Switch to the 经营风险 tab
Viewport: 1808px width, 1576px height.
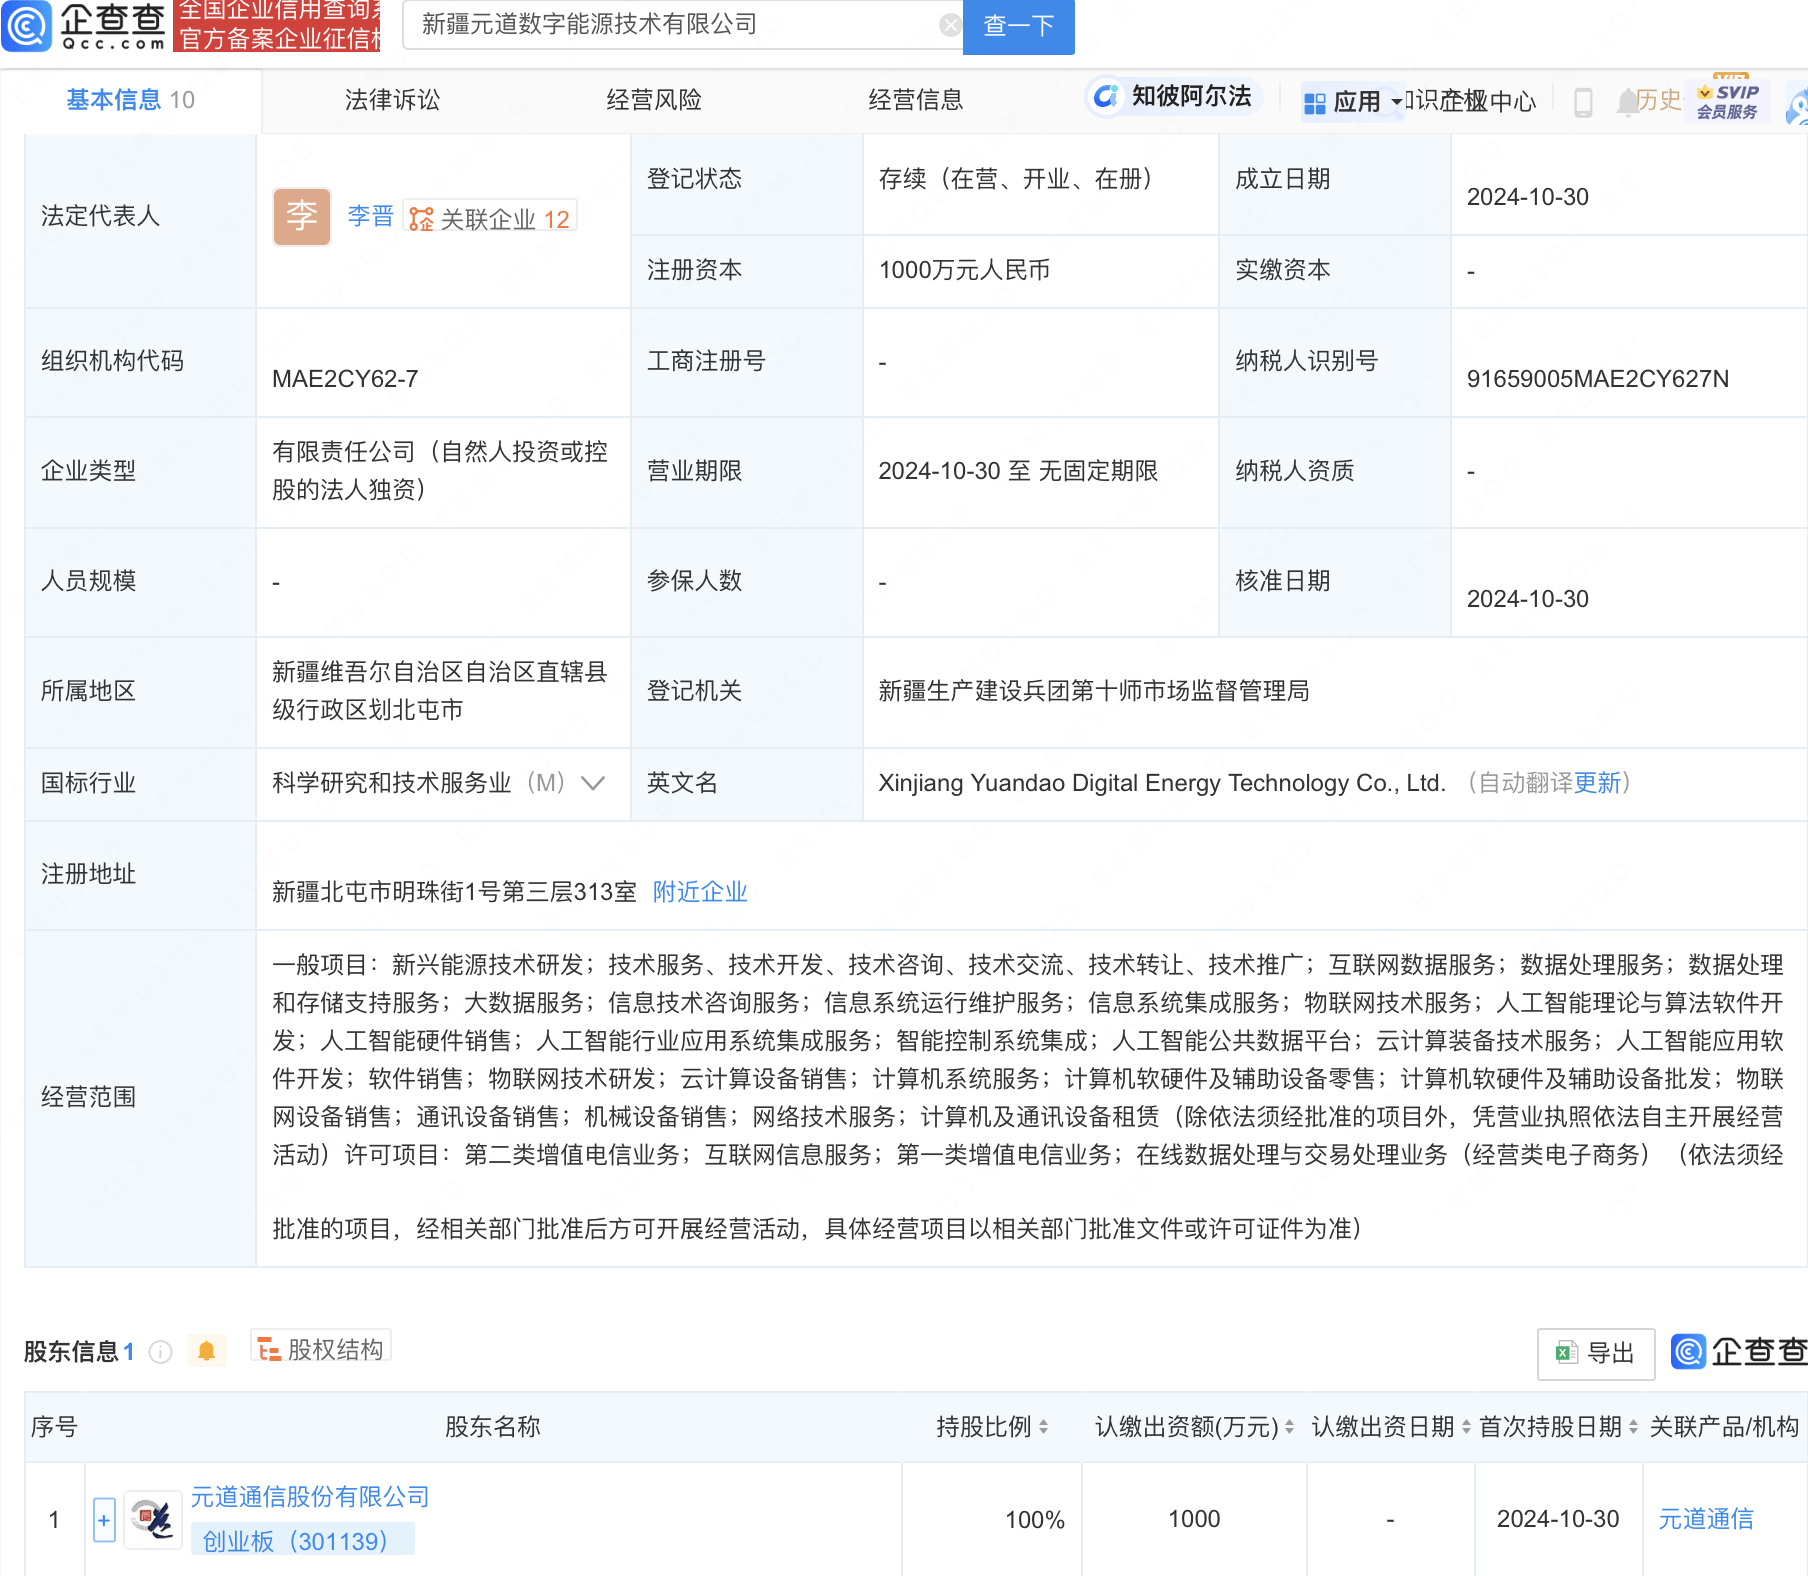(x=654, y=100)
